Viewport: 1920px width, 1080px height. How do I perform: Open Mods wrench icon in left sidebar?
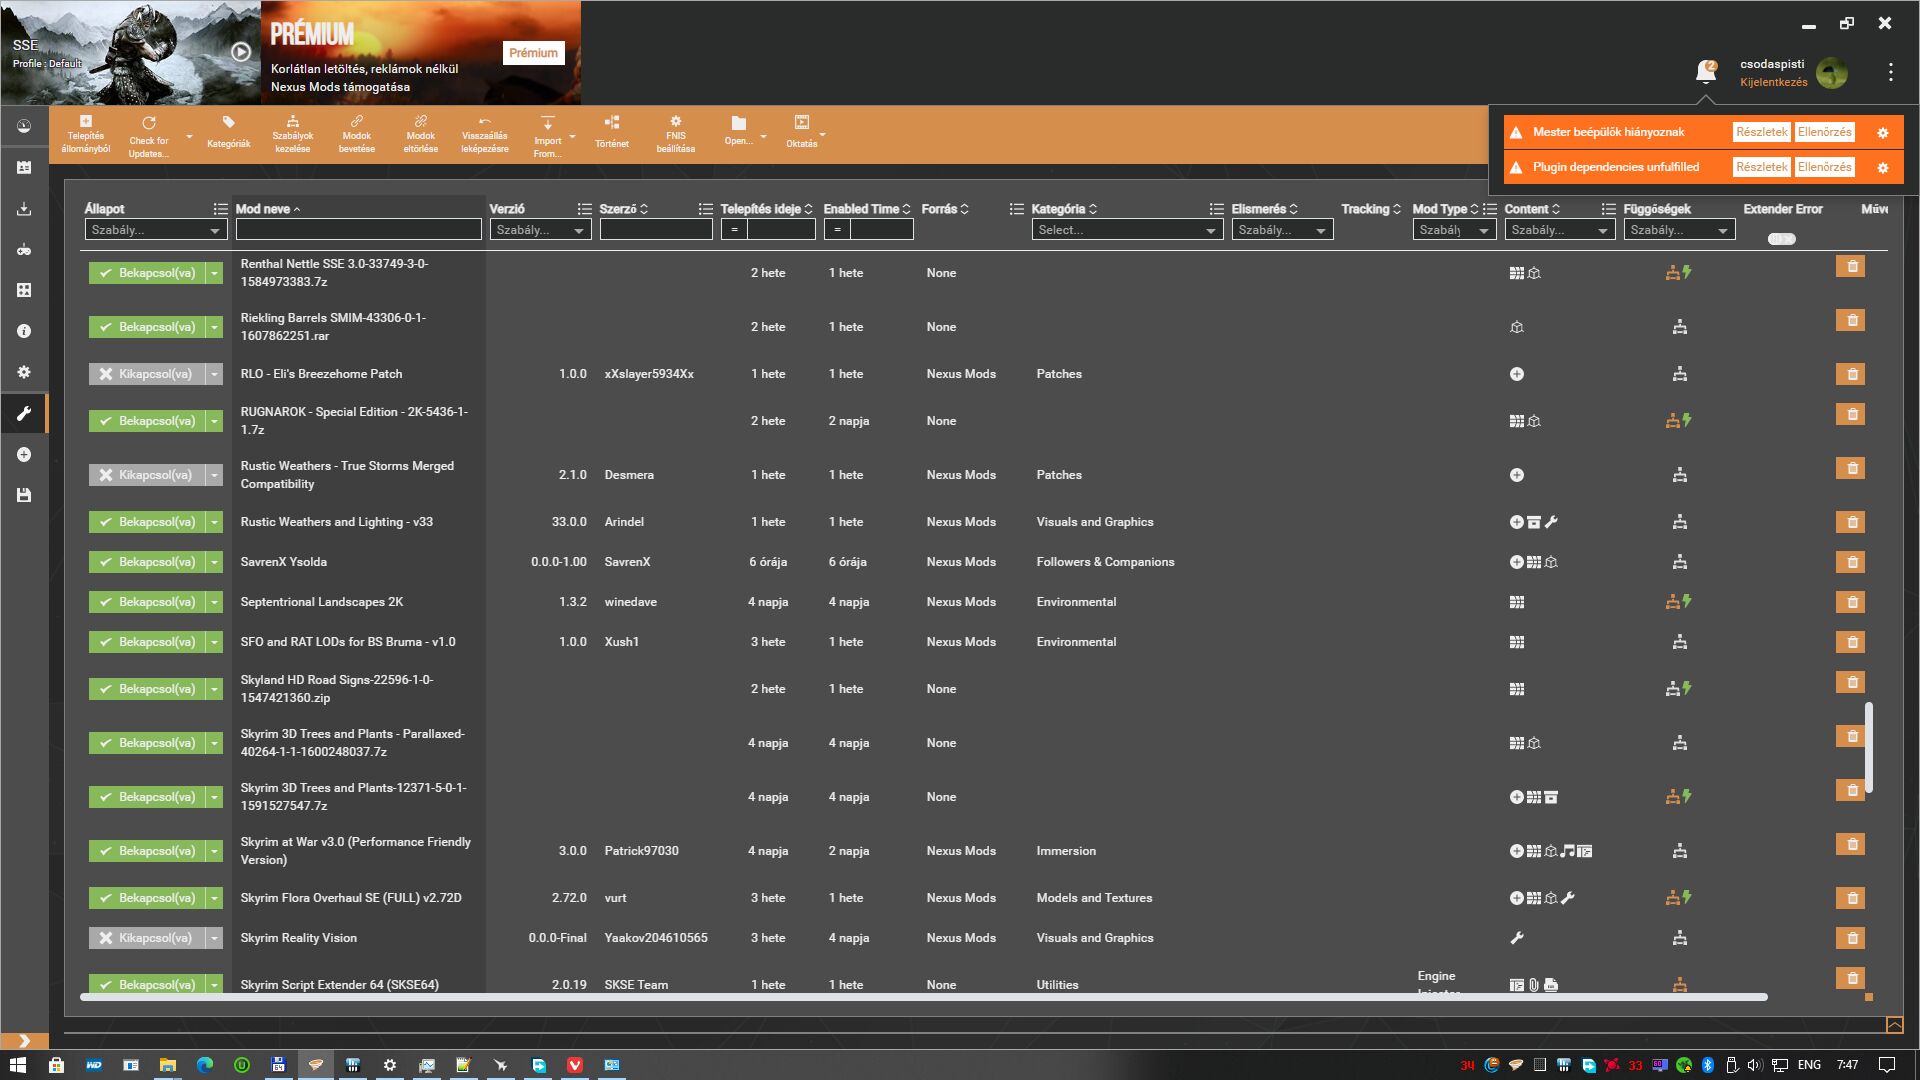[24, 413]
